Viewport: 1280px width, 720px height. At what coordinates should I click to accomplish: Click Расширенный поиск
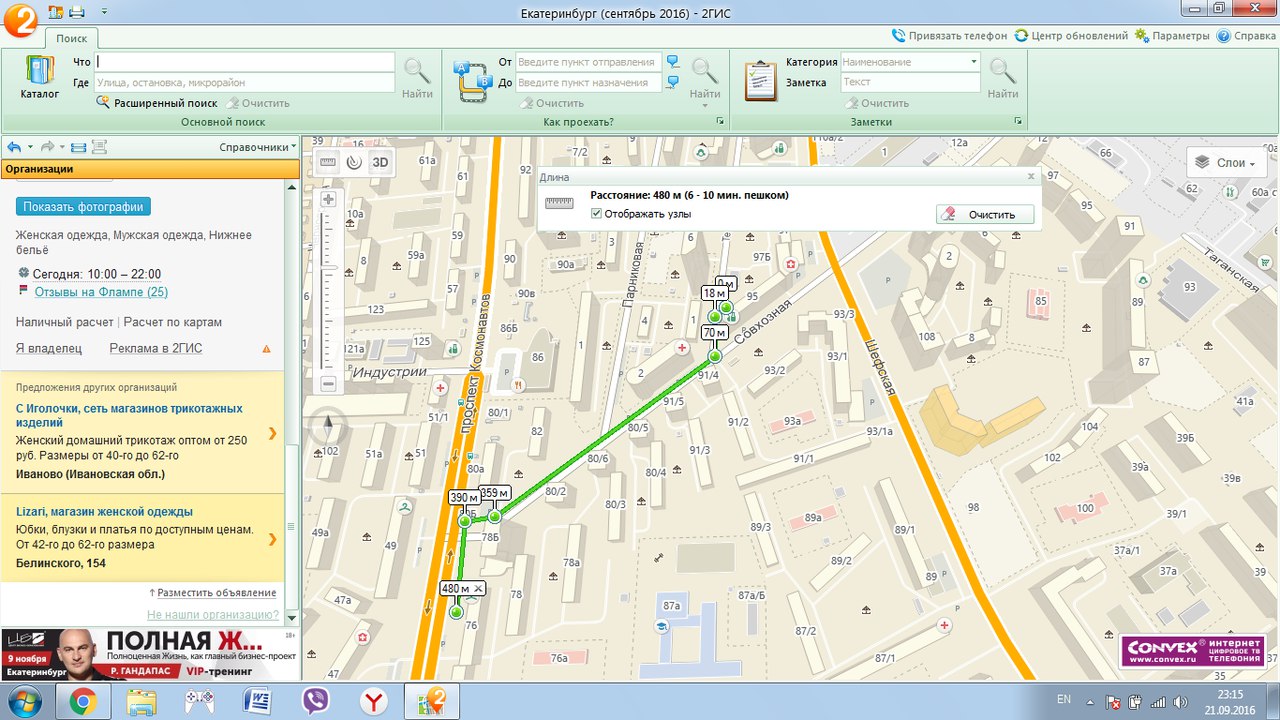(x=157, y=103)
